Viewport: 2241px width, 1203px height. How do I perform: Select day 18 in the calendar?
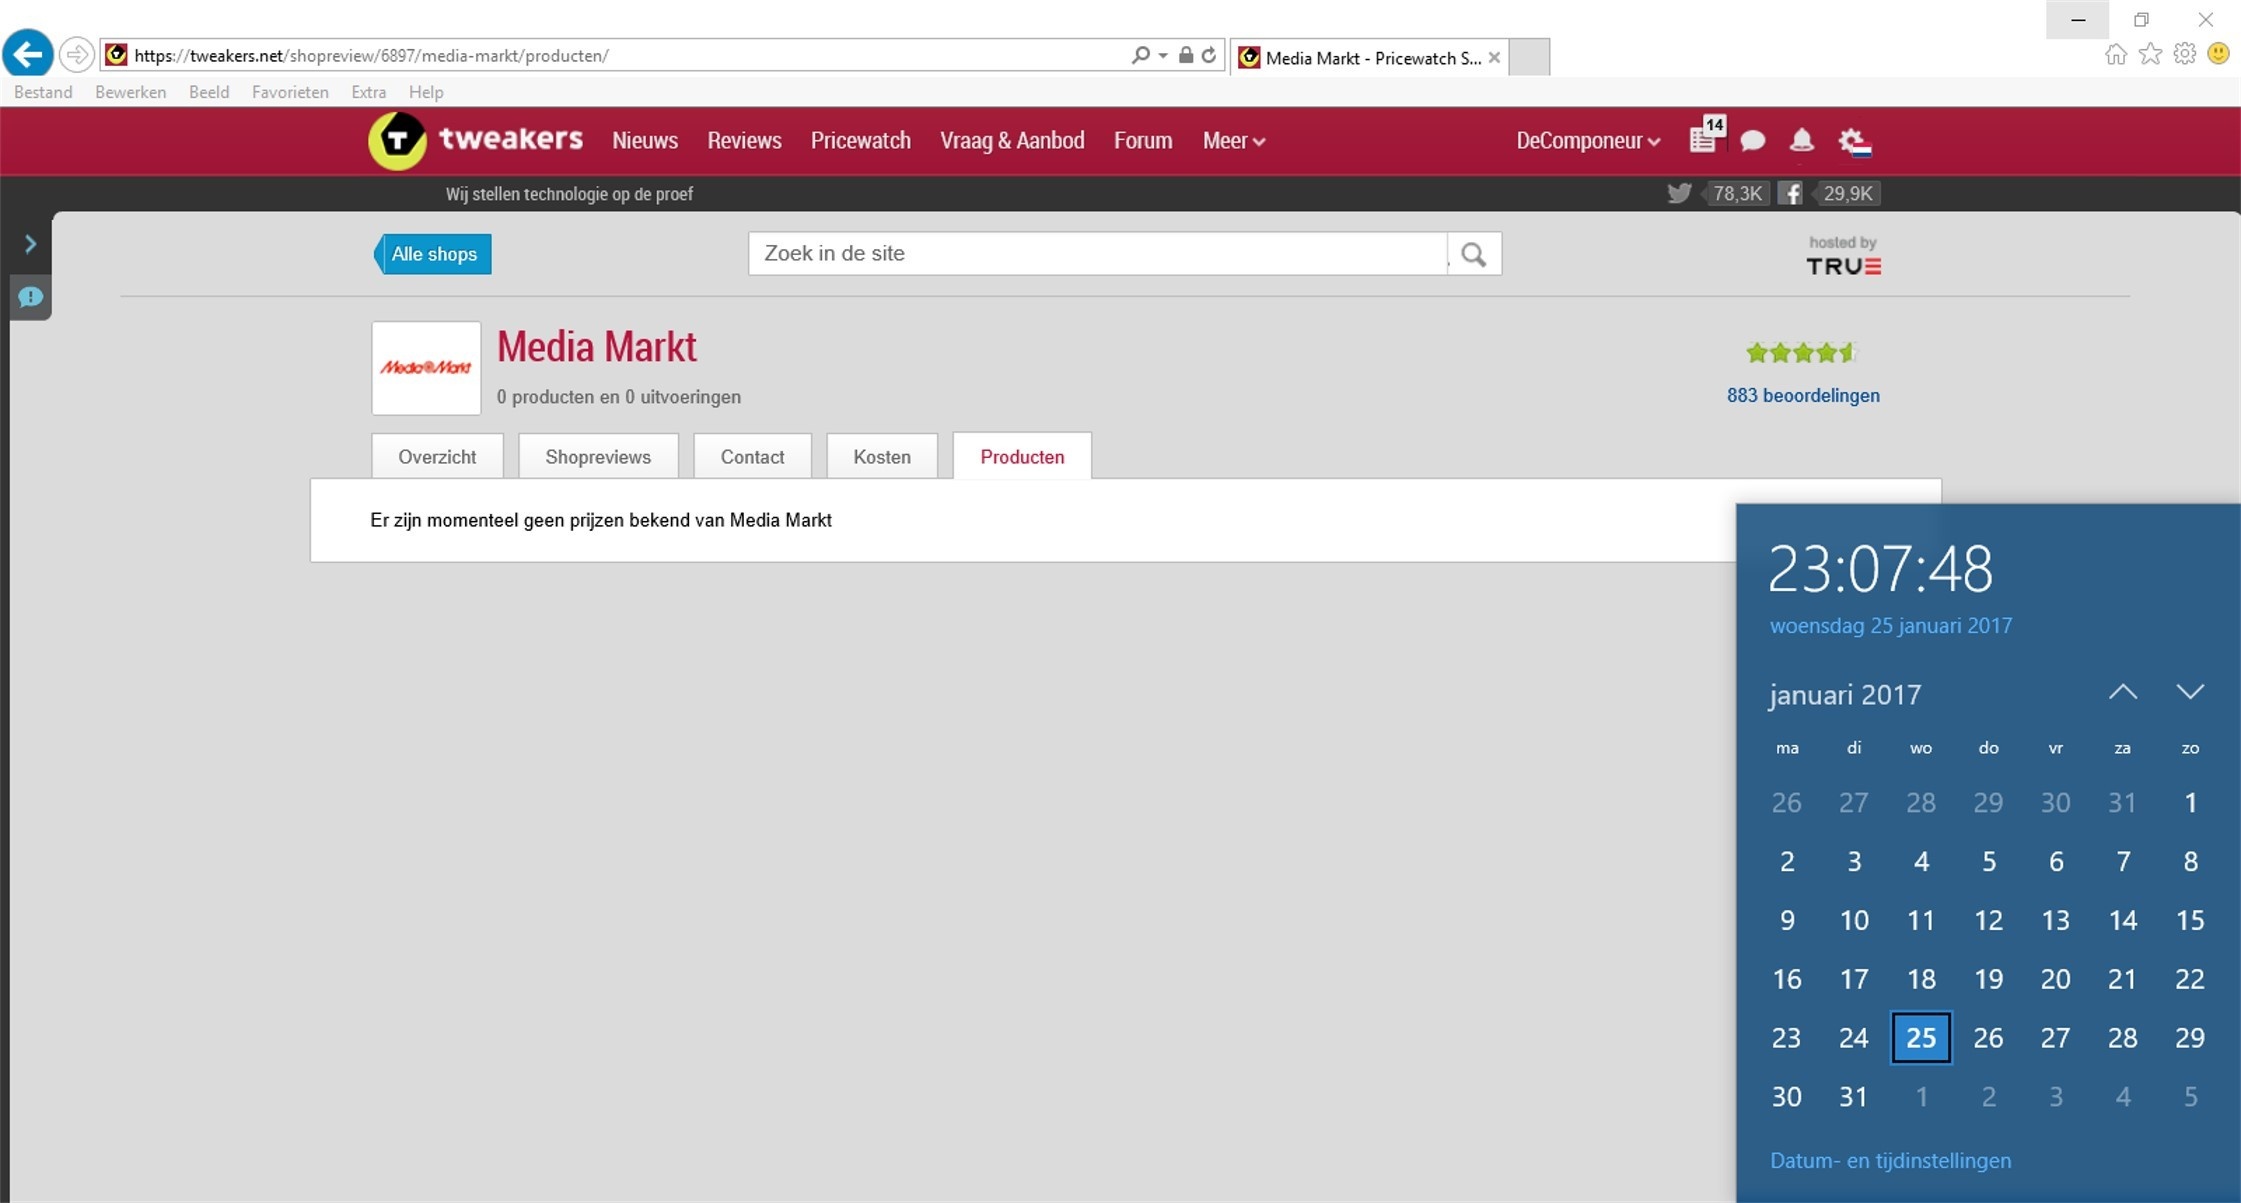click(1921, 979)
